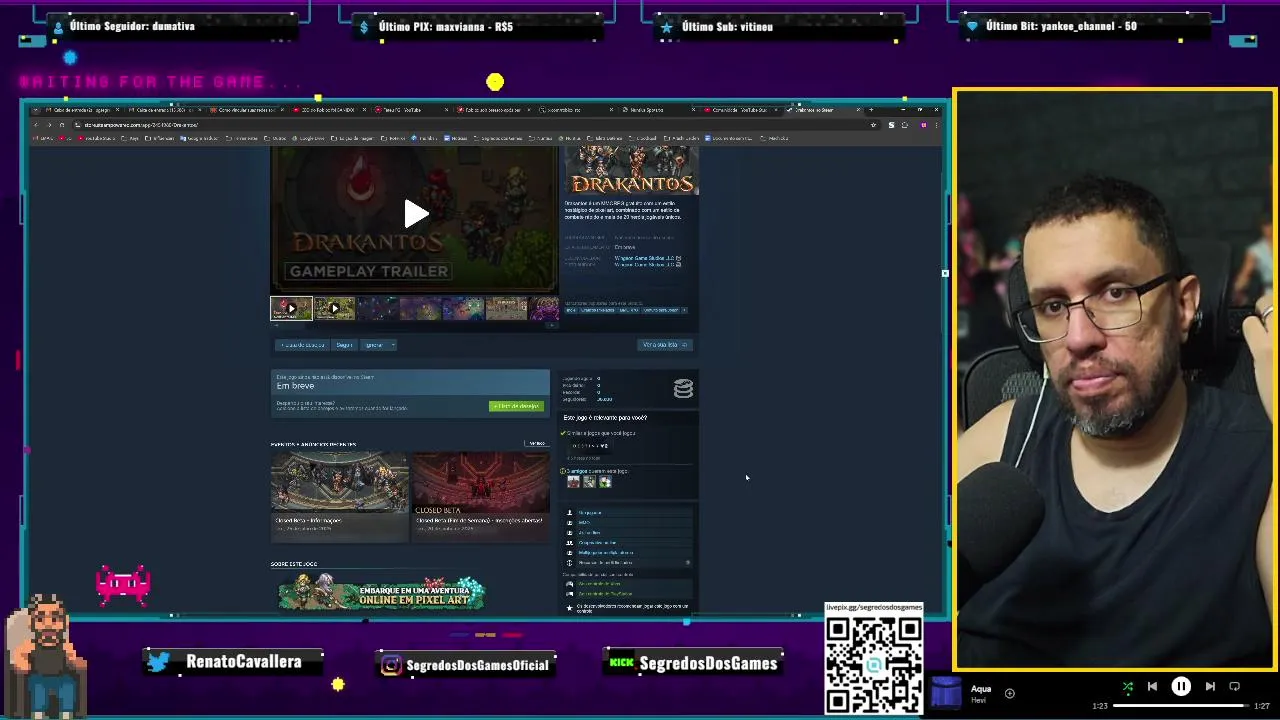Skip to next track in music player

pos(1210,687)
